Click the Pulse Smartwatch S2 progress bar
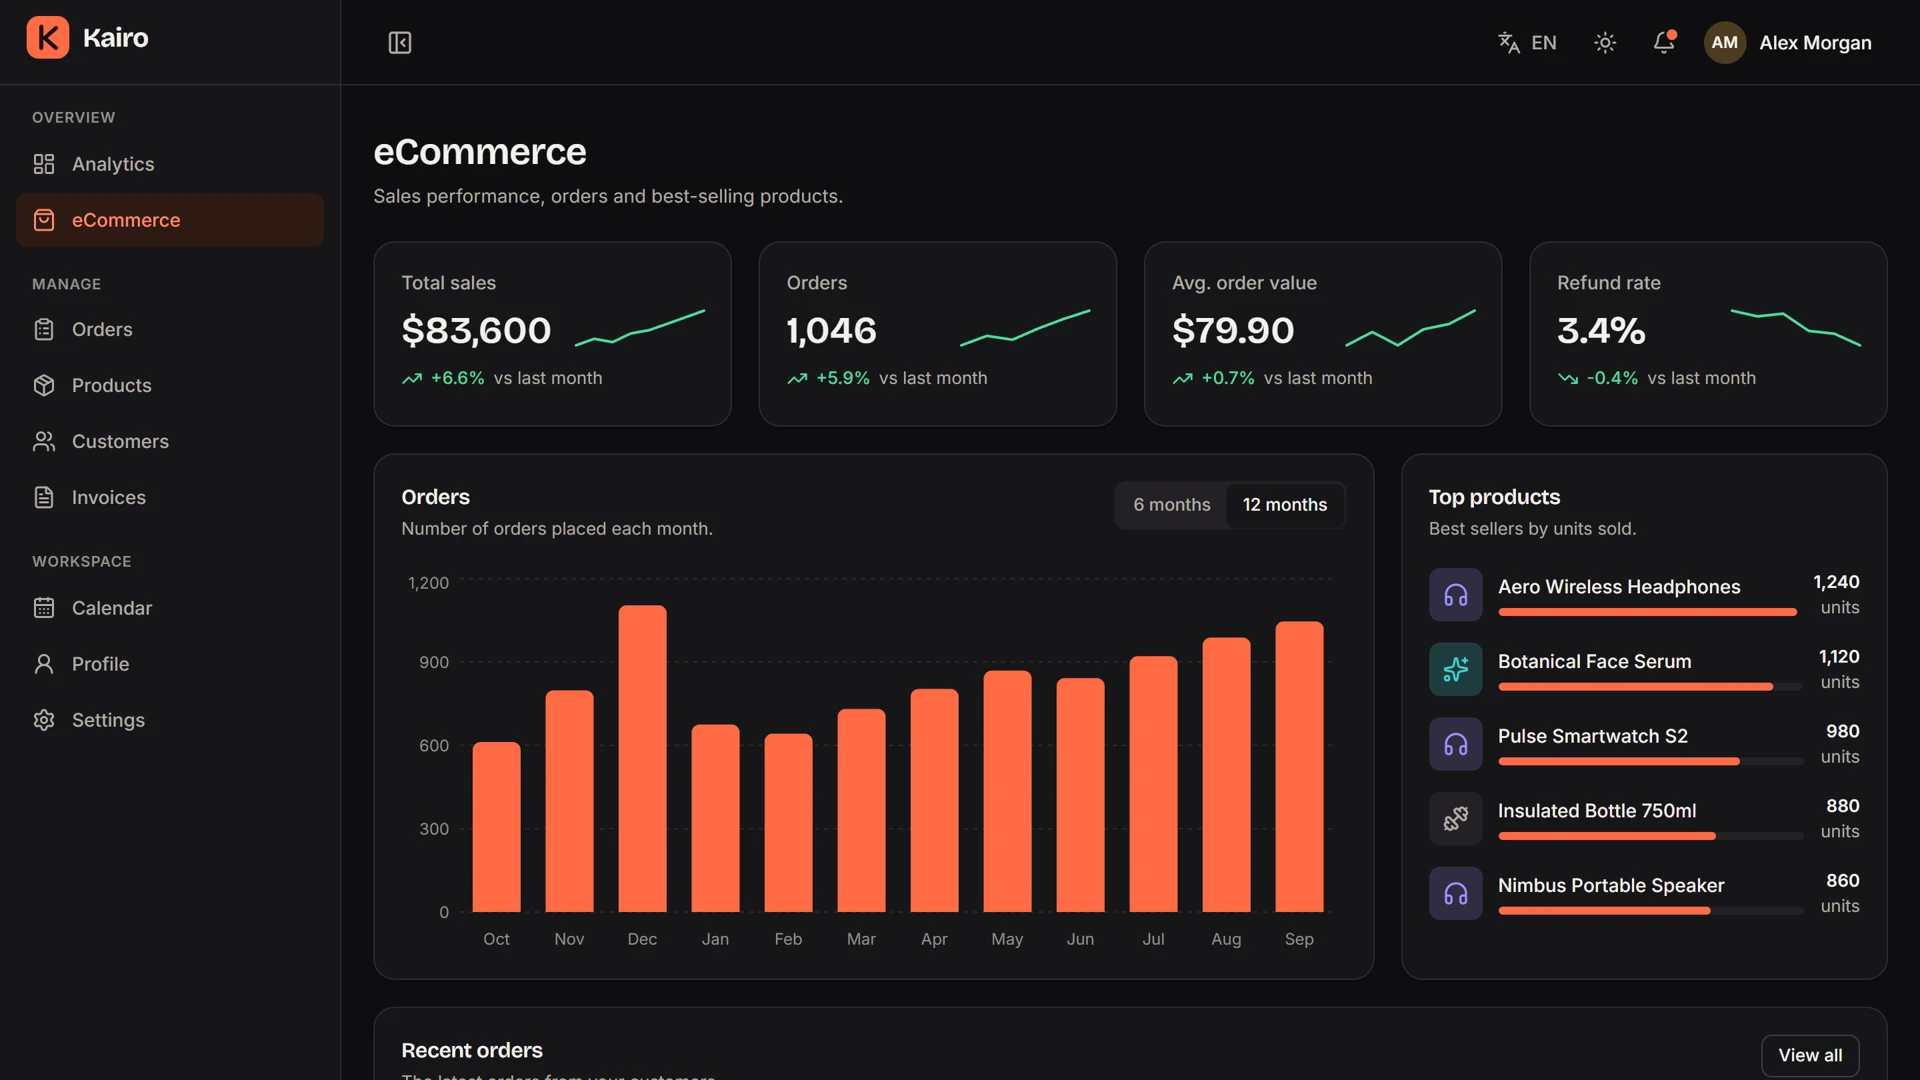 click(x=1650, y=762)
